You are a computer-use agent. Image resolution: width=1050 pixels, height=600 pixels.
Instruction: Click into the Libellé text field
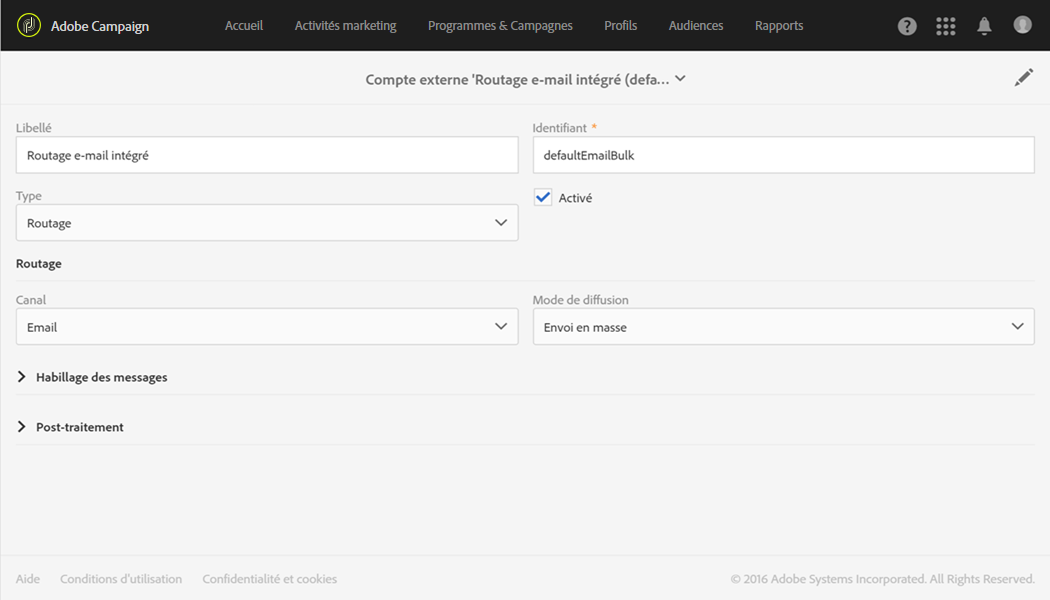267,155
